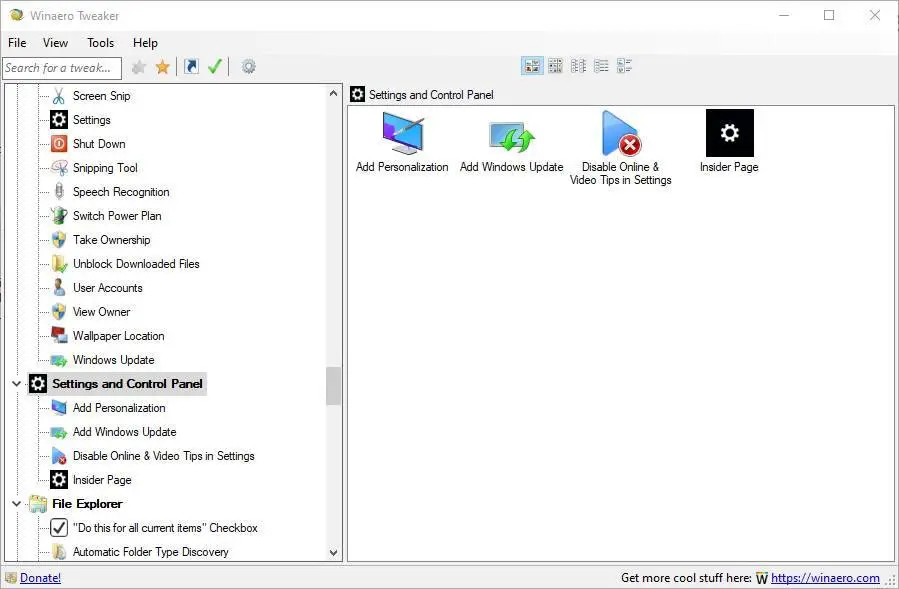899x589 pixels.
Task: Open the Help menu
Action: pos(145,43)
